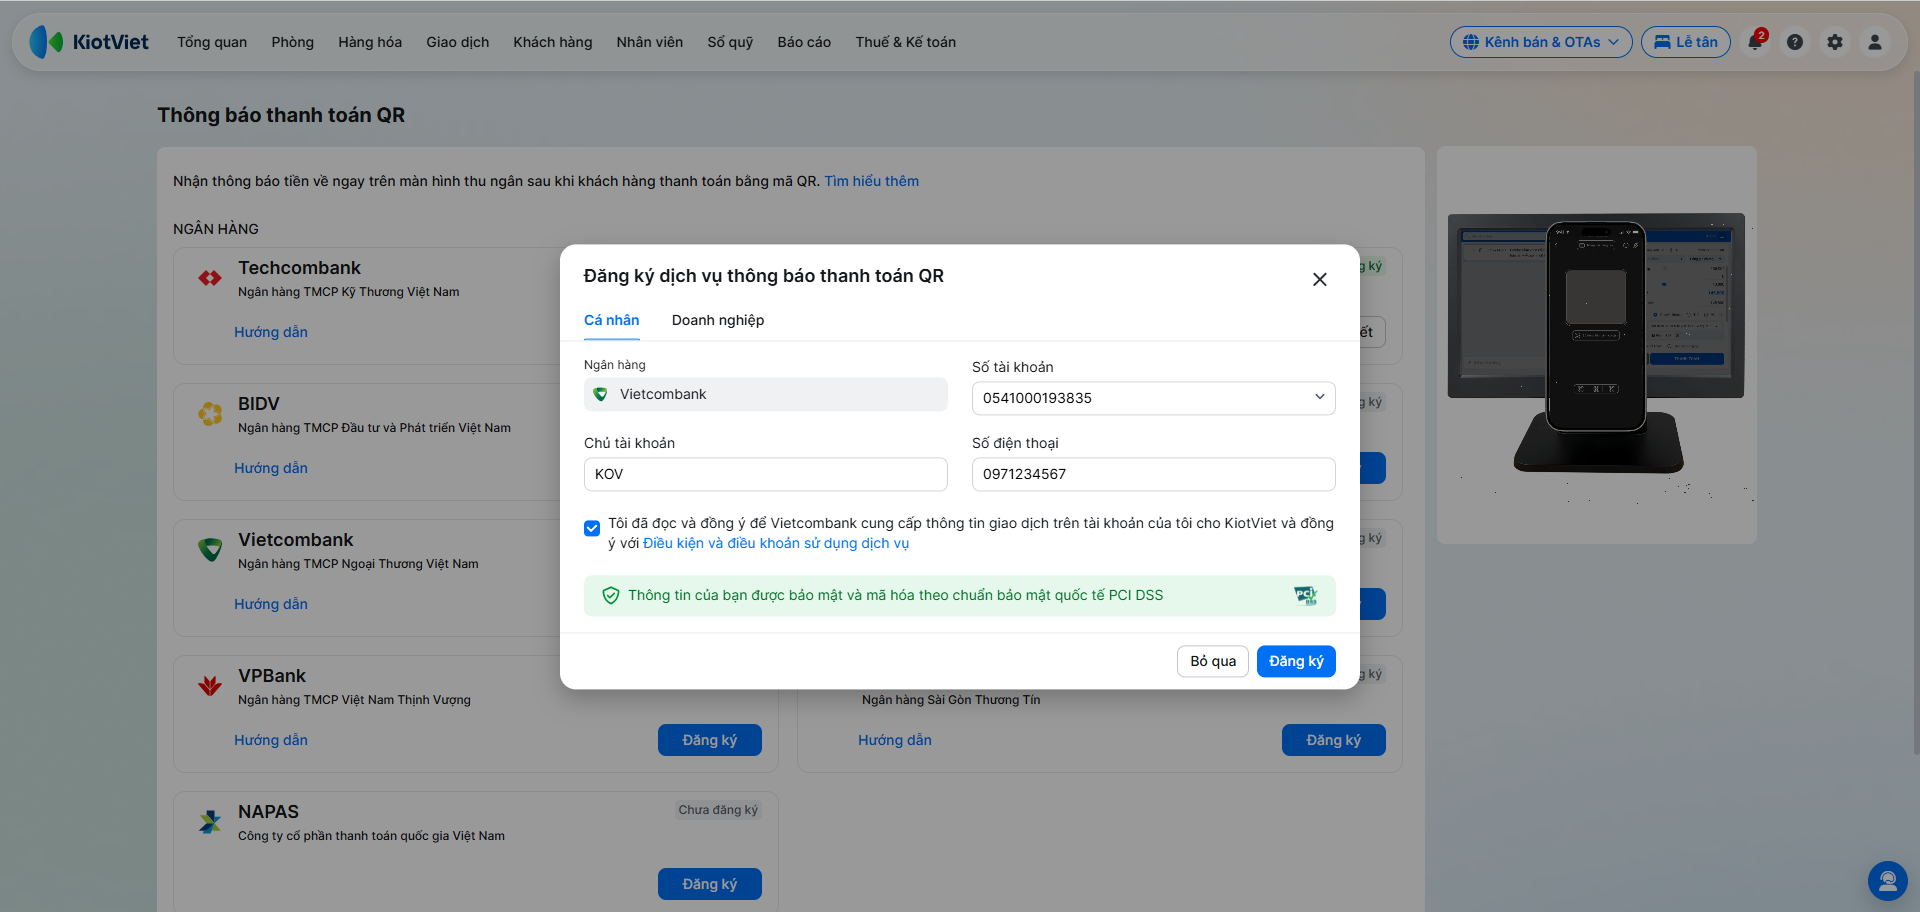Image resolution: width=1920 pixels, height=912 pixels.
Task: Click the VPBank logo icon
Action: (210, 685)
